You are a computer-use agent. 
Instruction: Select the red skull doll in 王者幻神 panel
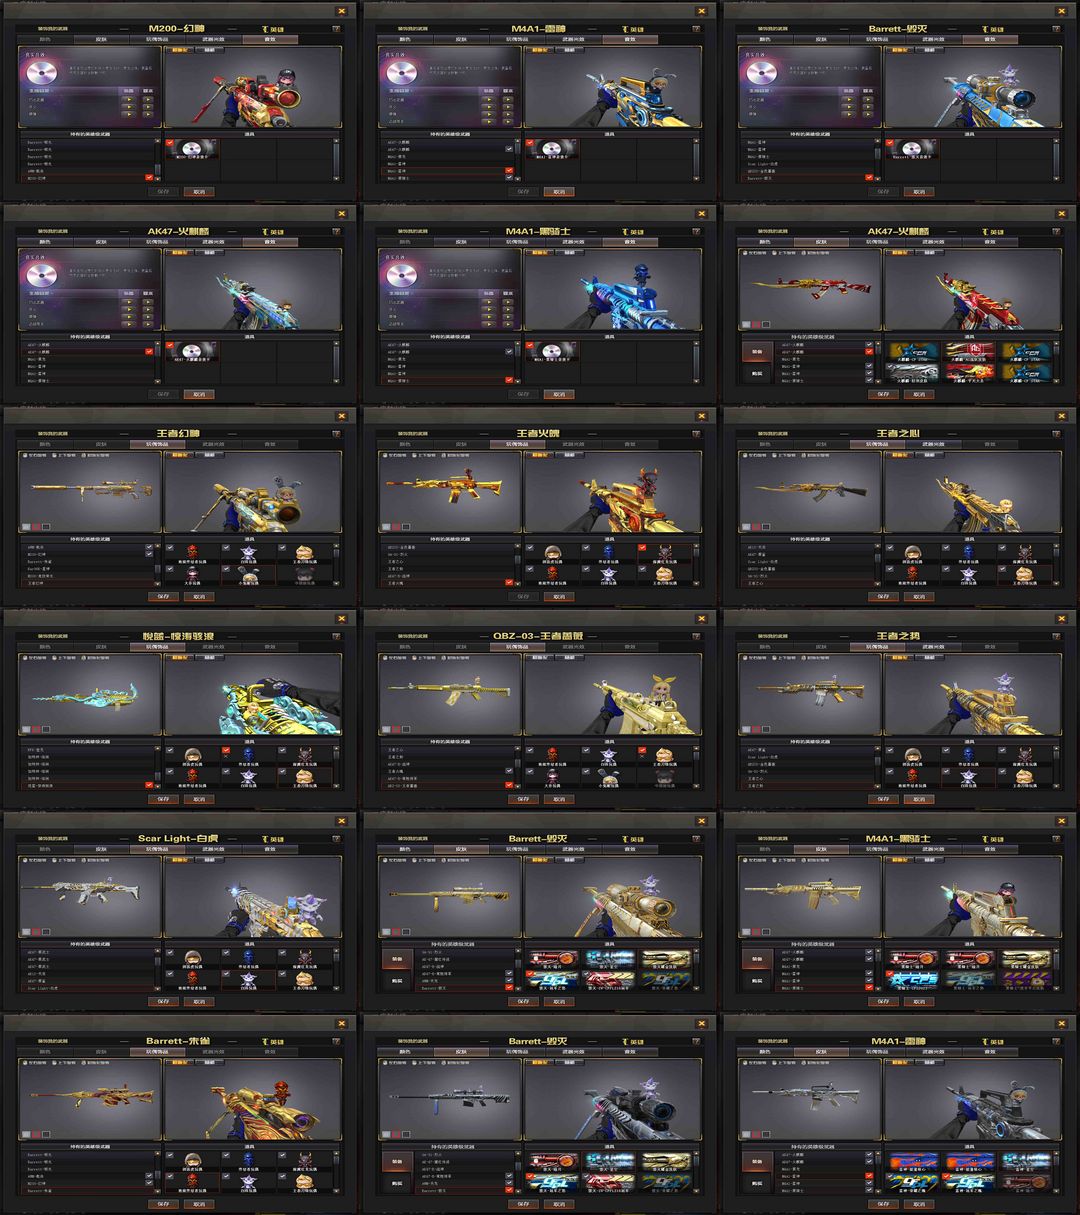(192, 552)
